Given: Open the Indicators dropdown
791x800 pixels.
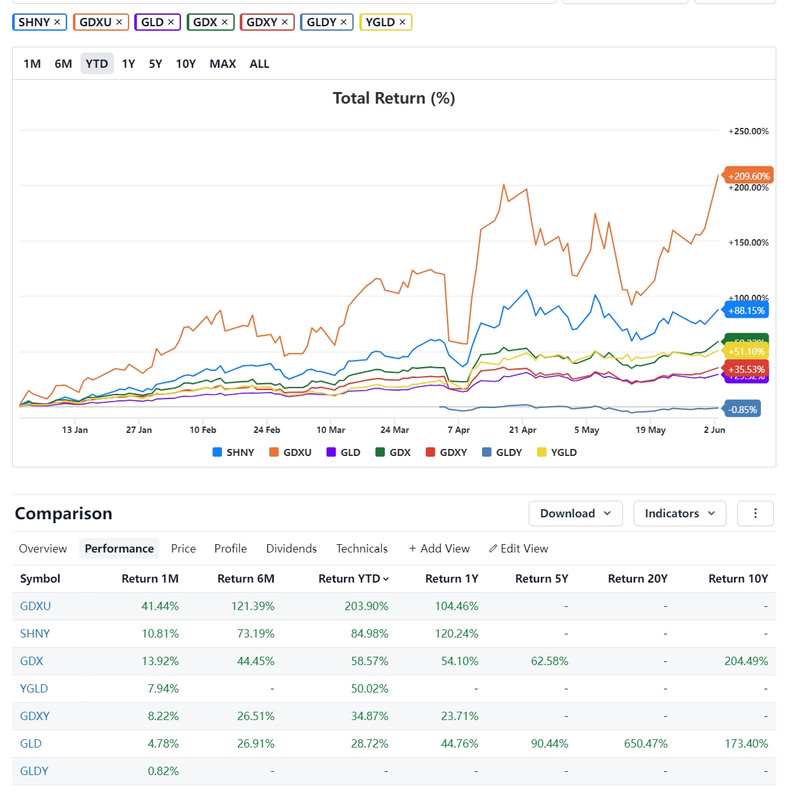Looking at the screenshot, I should tap(680, 513).
